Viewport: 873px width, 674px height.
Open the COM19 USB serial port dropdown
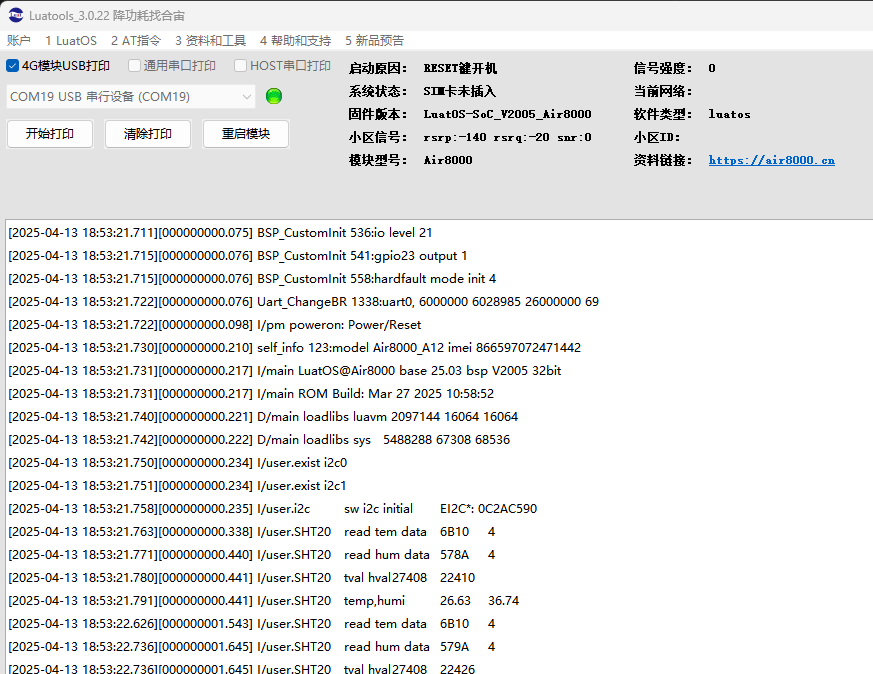[131, 97]
